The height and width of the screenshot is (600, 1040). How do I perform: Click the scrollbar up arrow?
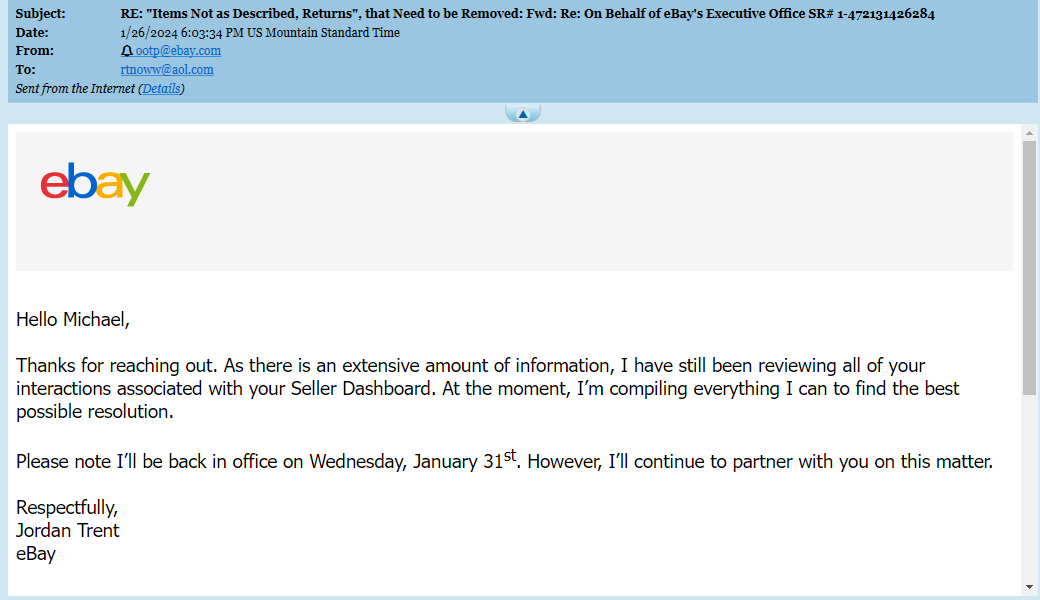coord(1029,133)
